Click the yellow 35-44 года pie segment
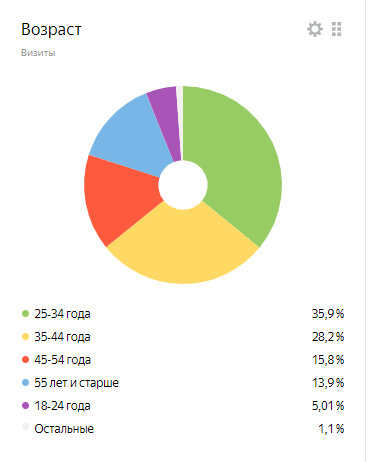The height and width of the screenshot is (462, 369). 183,247
